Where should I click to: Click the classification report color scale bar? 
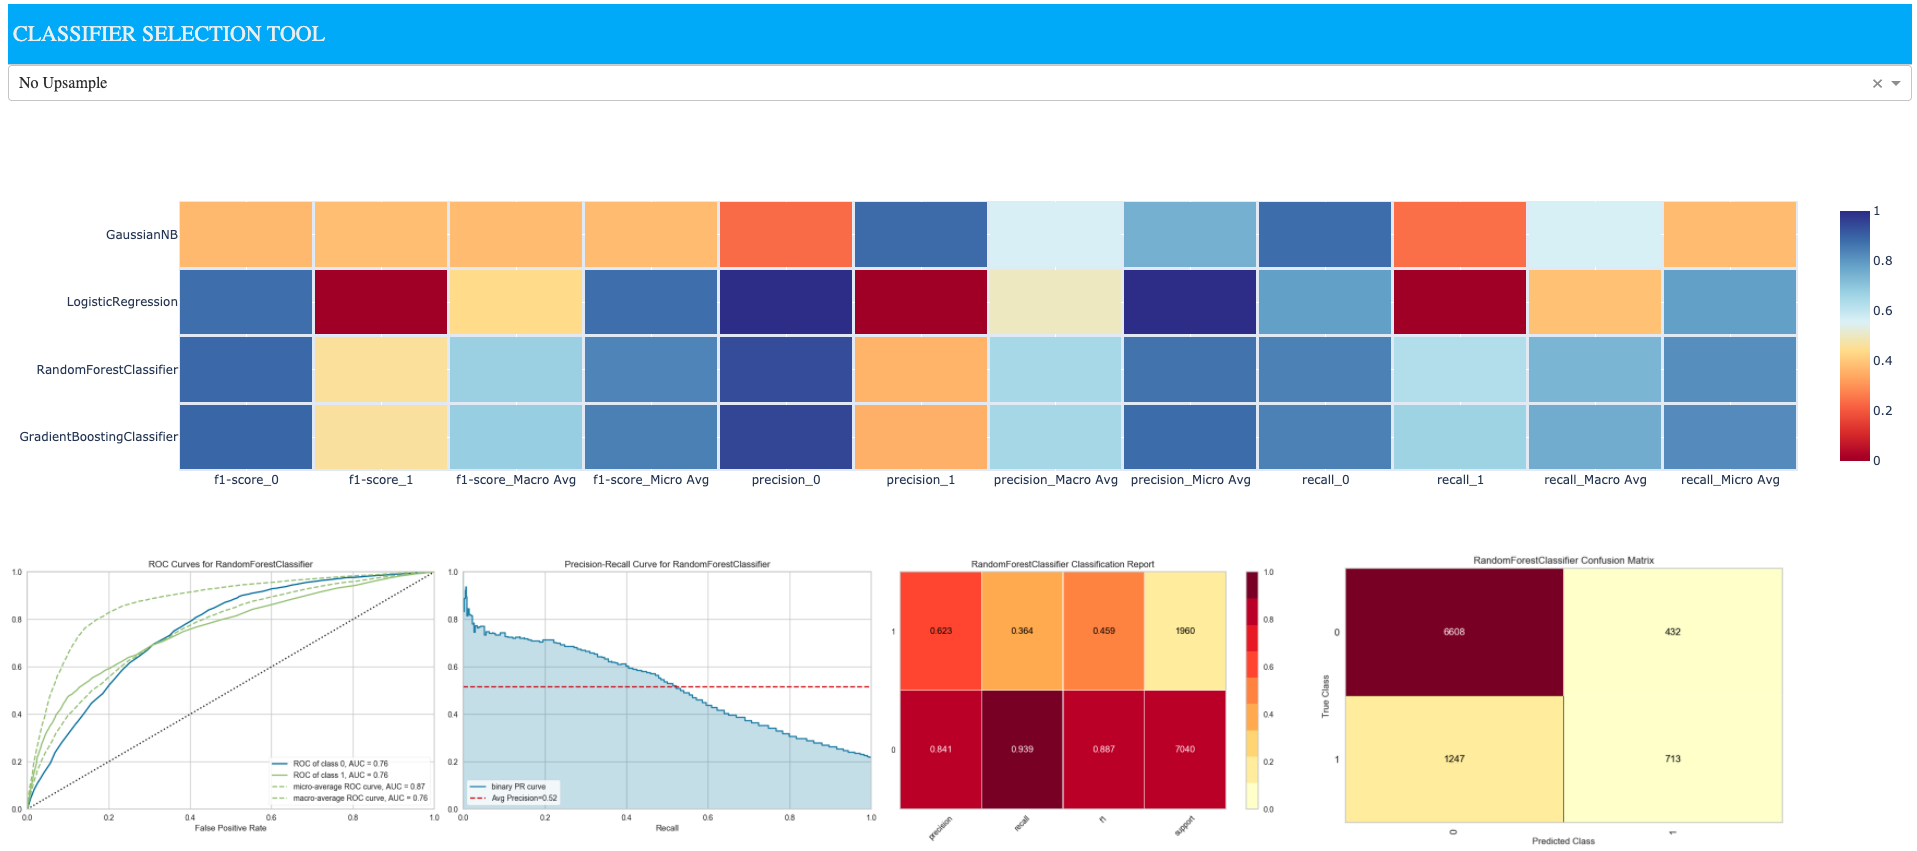point(1252,690)
